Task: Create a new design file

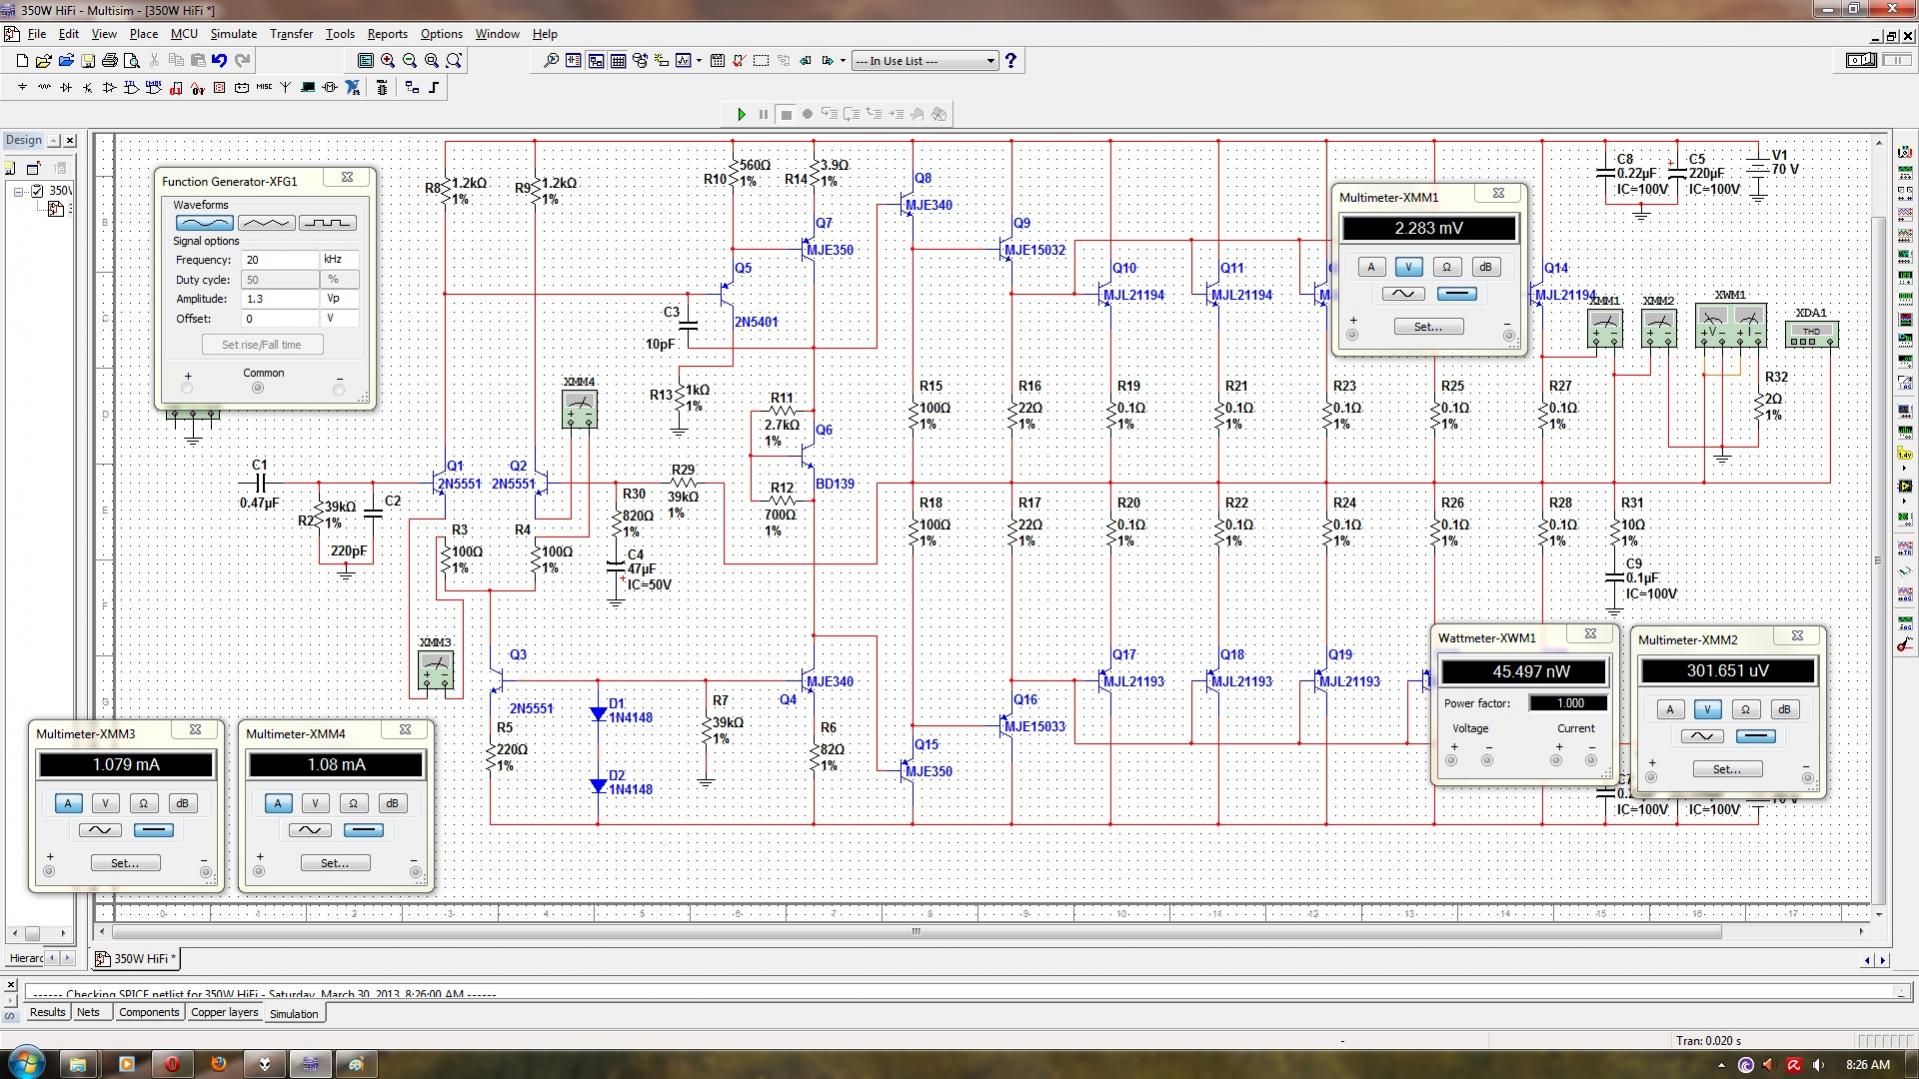Action: [x=22, y=61]
